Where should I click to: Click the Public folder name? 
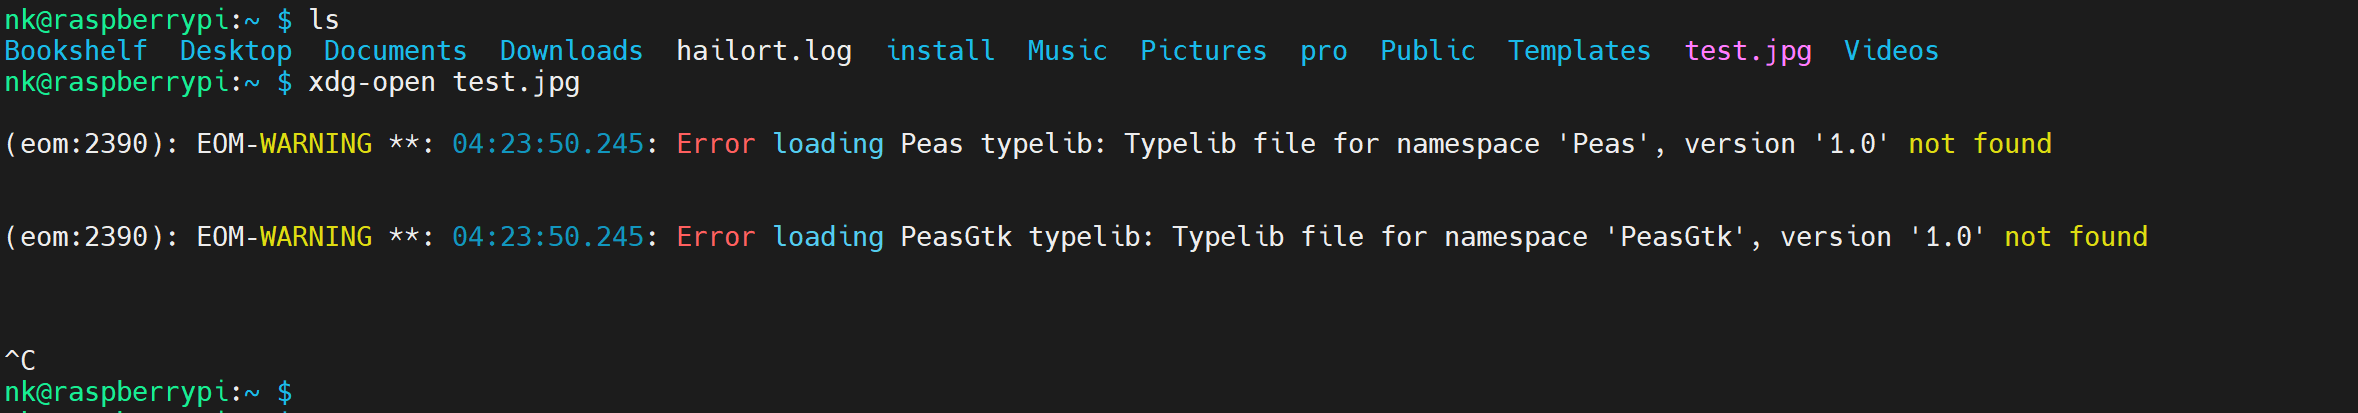click(x=1427, y=51)
